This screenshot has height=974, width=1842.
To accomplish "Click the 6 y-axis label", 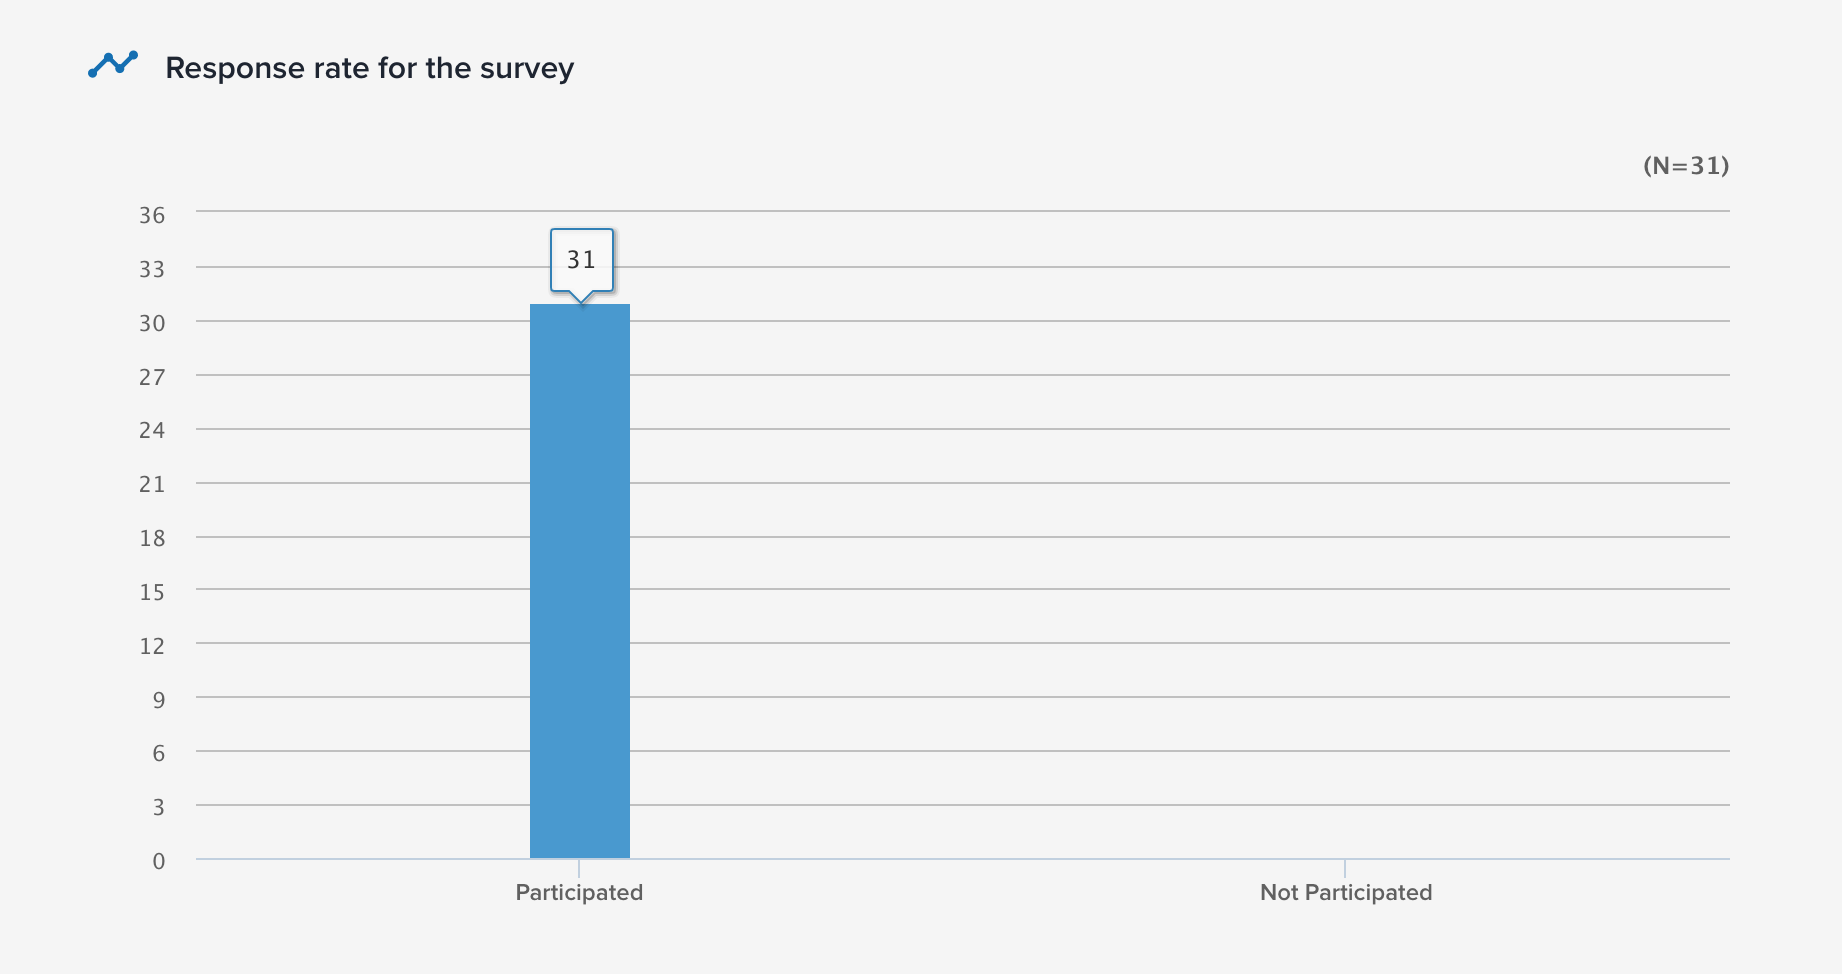I will point(158,753).
